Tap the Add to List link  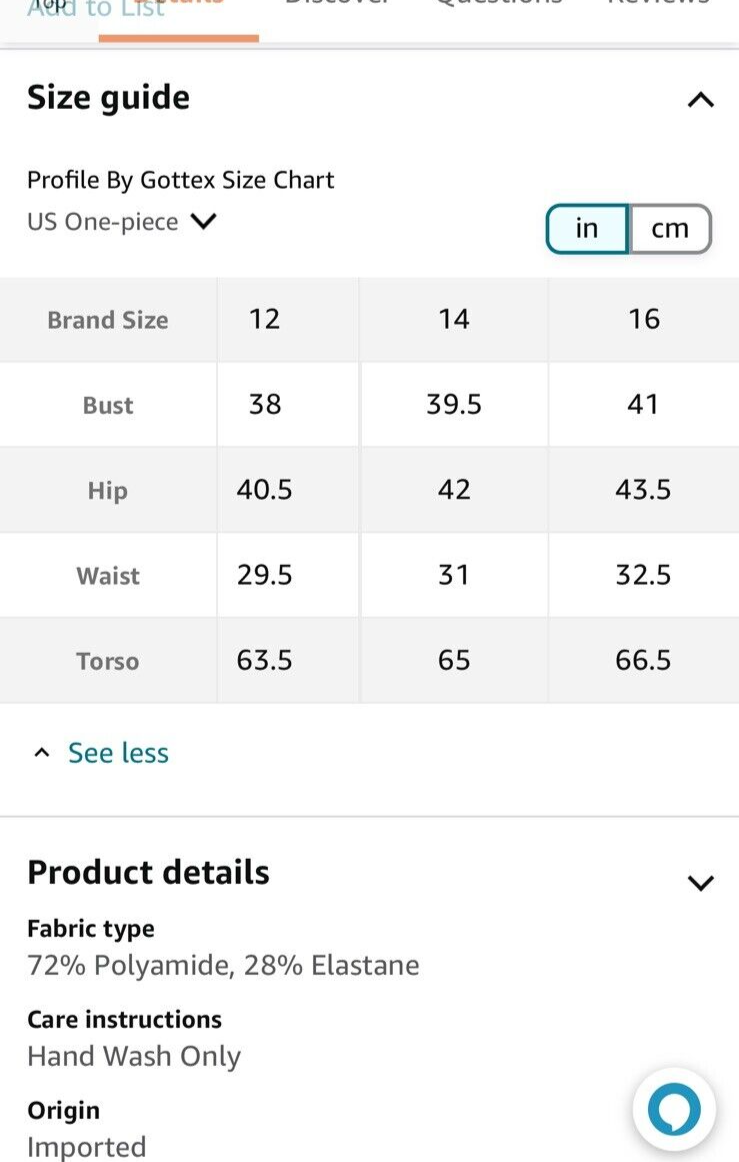tap(96, 9)
